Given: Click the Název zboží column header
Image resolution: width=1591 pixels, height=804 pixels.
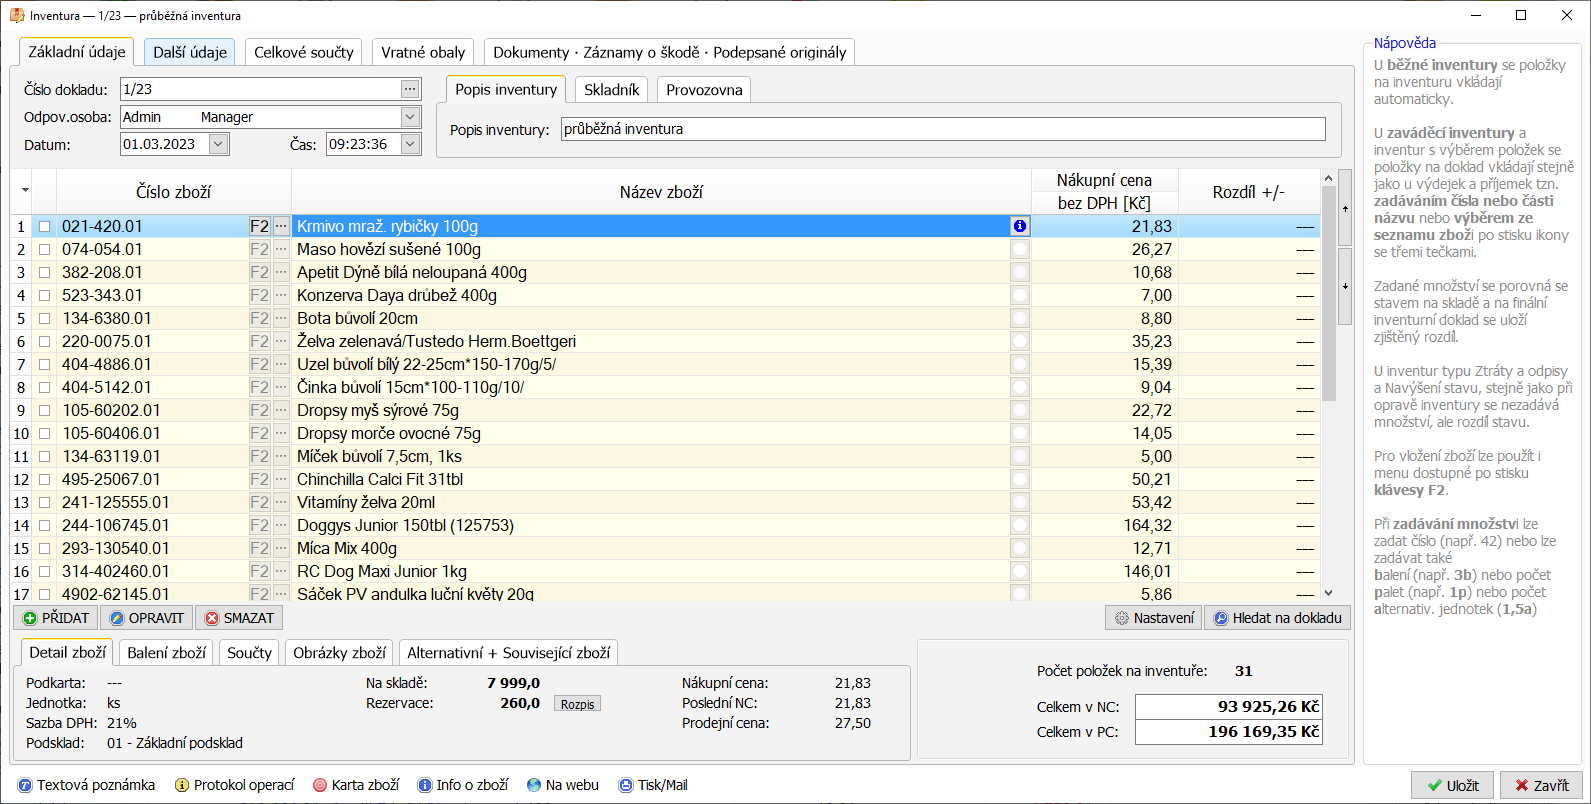Looking at the screenshot, I should click(x=661, y=192).
